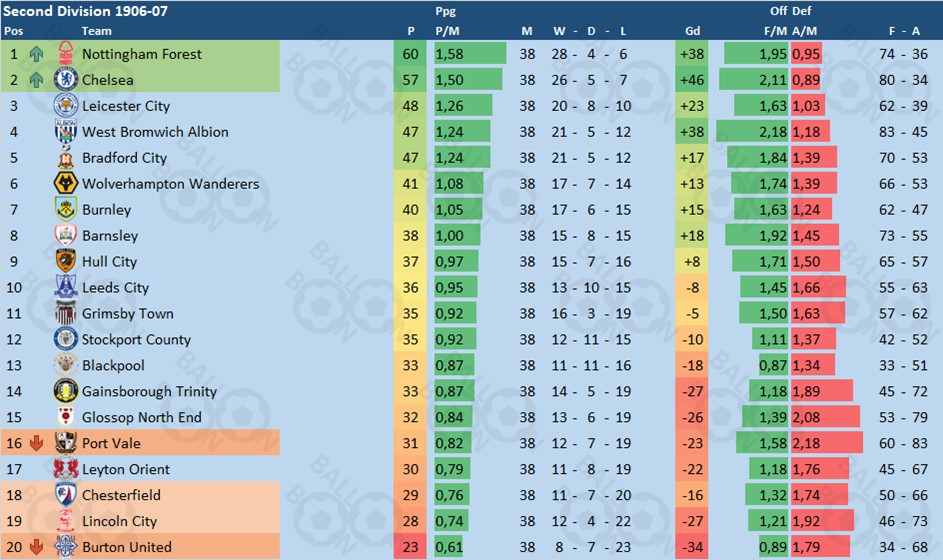Click the Chelsea club badge
Image resolution: width=943 pixels, height=560 pixels.
[x=66, y=79]
